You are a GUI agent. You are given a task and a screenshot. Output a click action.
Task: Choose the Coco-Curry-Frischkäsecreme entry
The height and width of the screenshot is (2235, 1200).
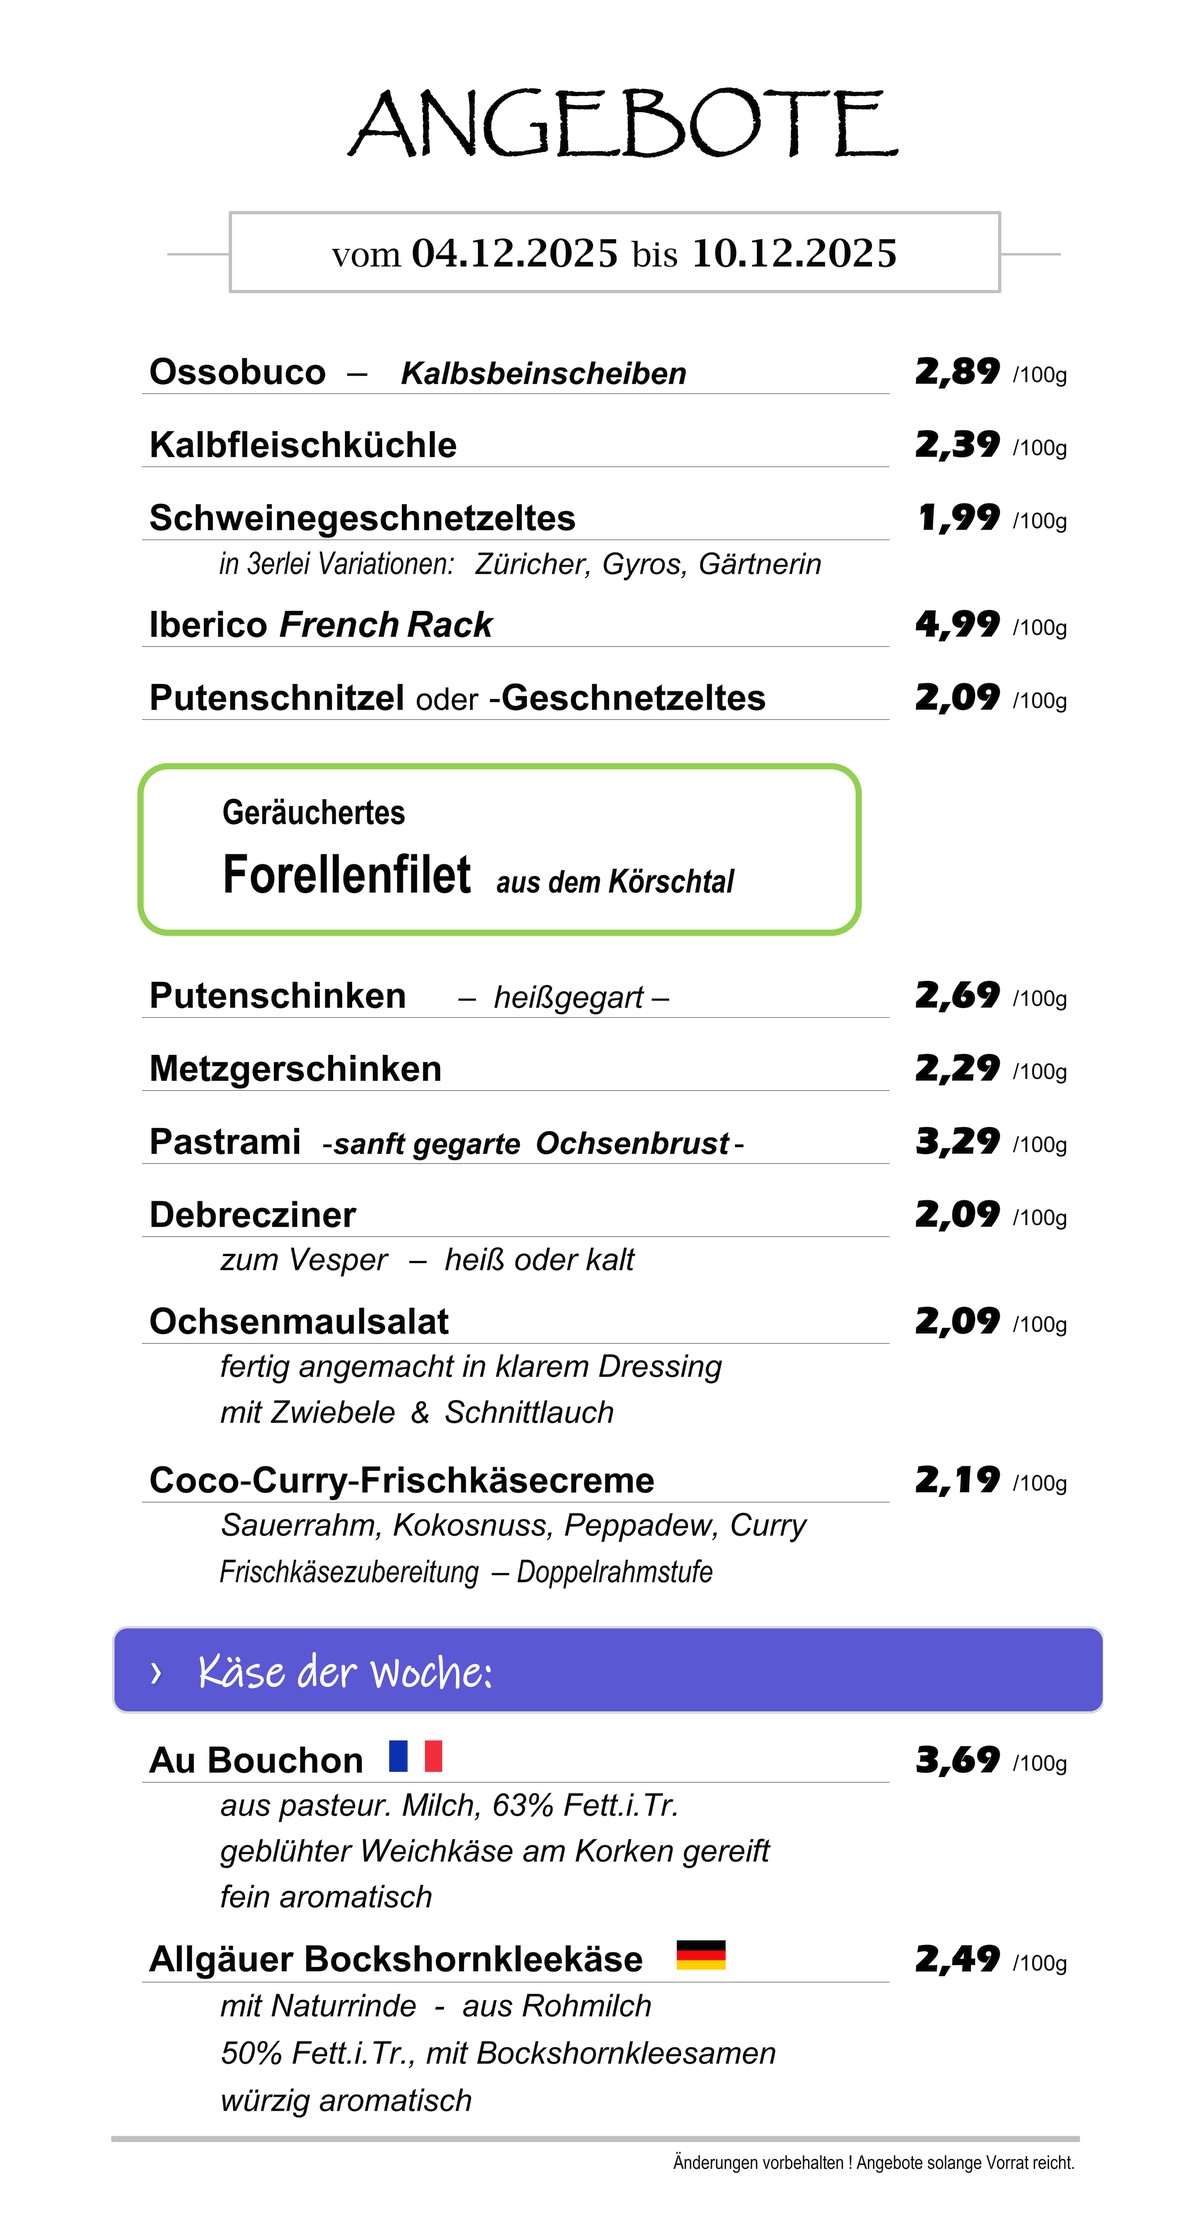(x=401, y=1480)
